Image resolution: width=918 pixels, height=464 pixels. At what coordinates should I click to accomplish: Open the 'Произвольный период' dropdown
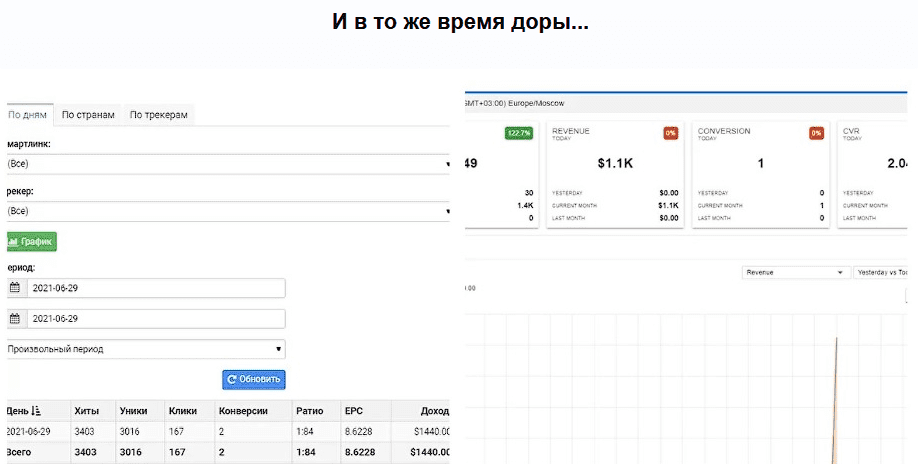tap(145, 349)
